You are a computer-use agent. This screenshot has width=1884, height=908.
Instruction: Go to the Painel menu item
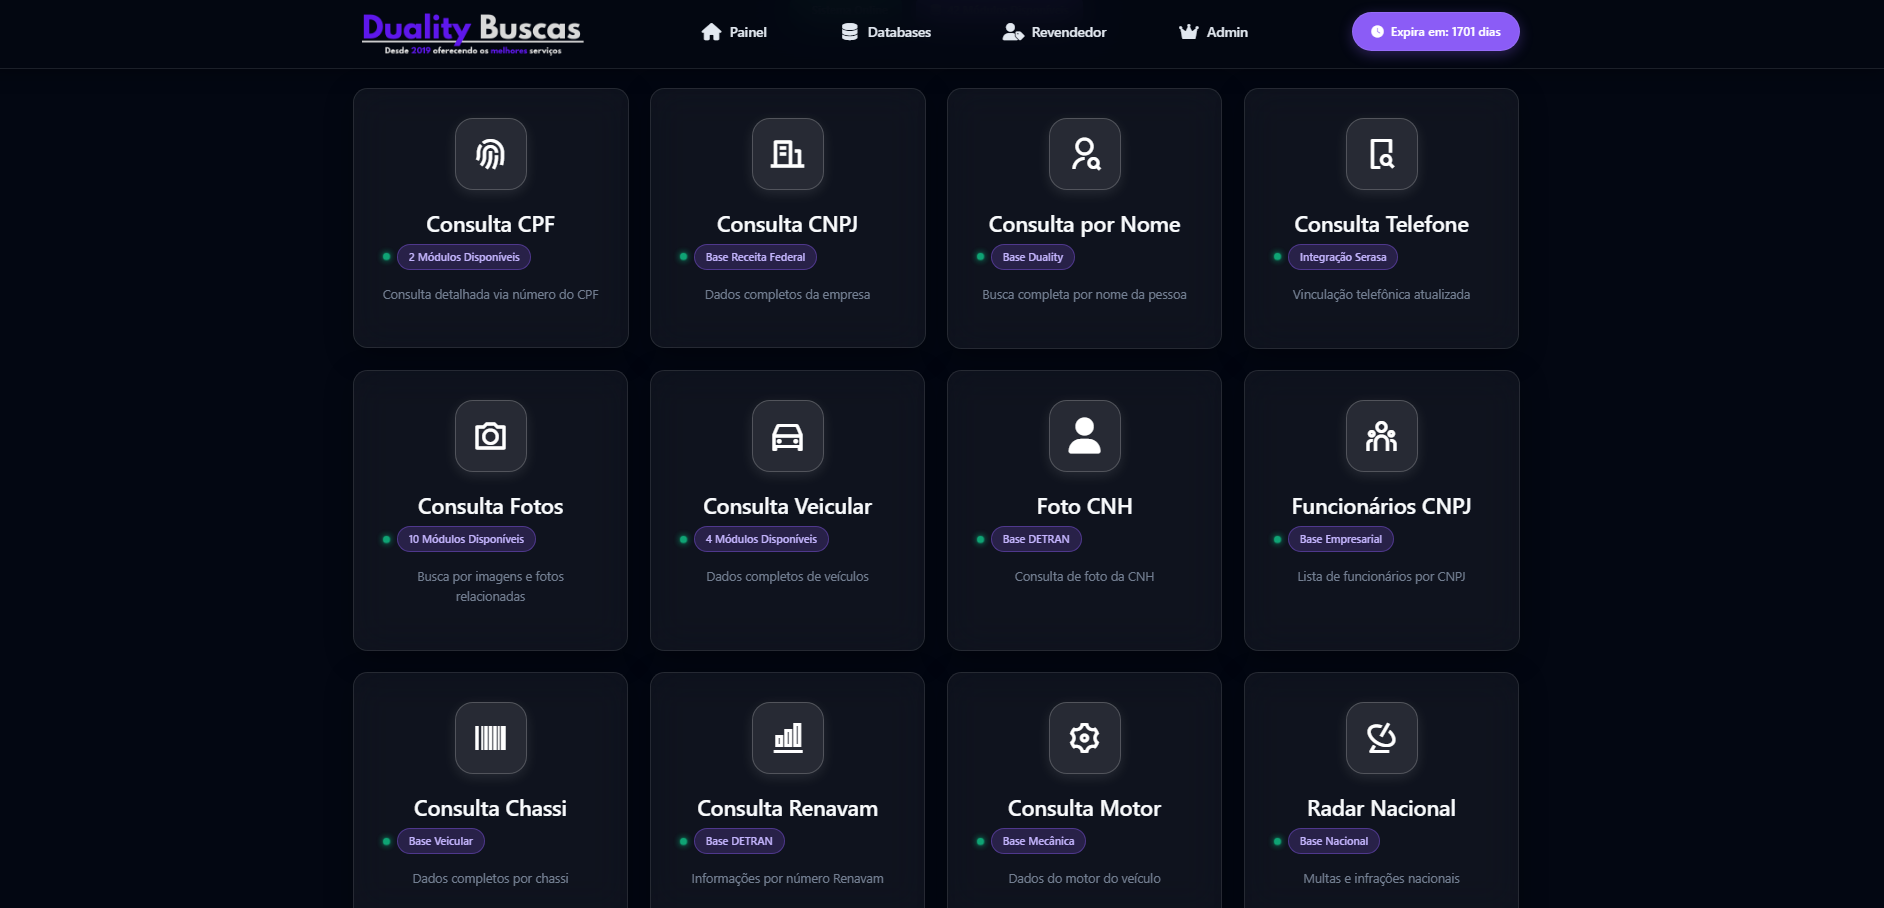point(734,32)
